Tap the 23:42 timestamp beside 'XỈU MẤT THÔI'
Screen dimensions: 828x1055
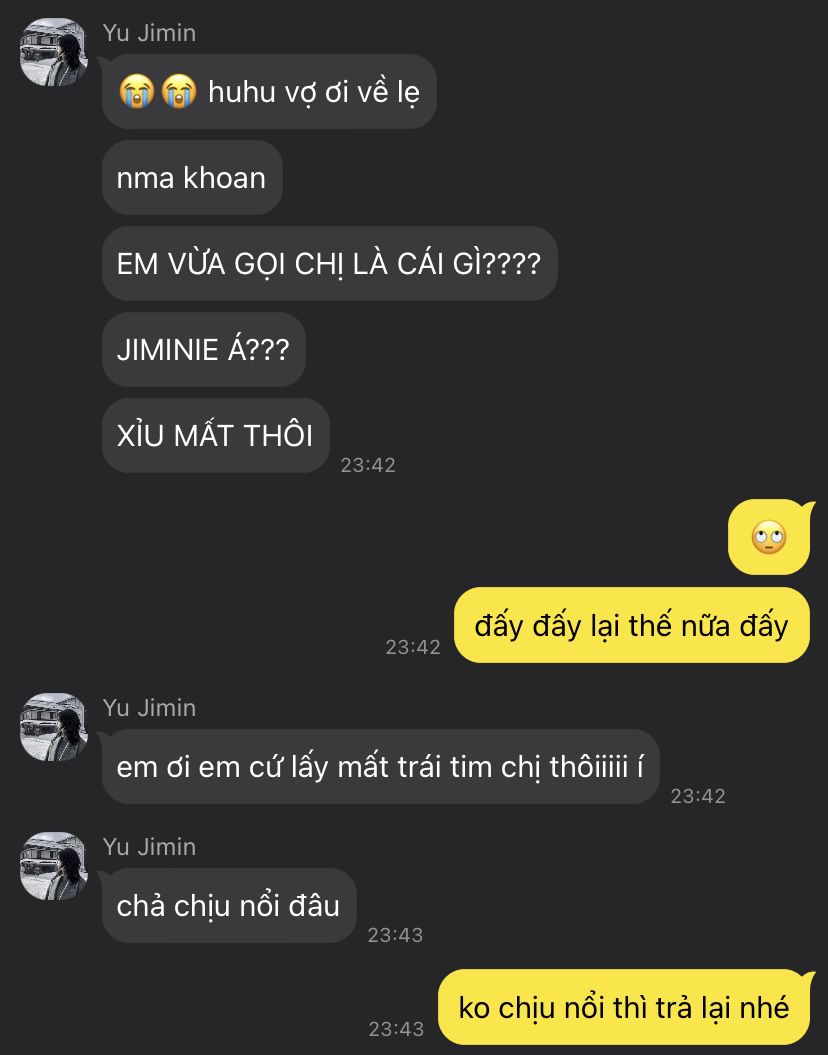click(368, 465)
